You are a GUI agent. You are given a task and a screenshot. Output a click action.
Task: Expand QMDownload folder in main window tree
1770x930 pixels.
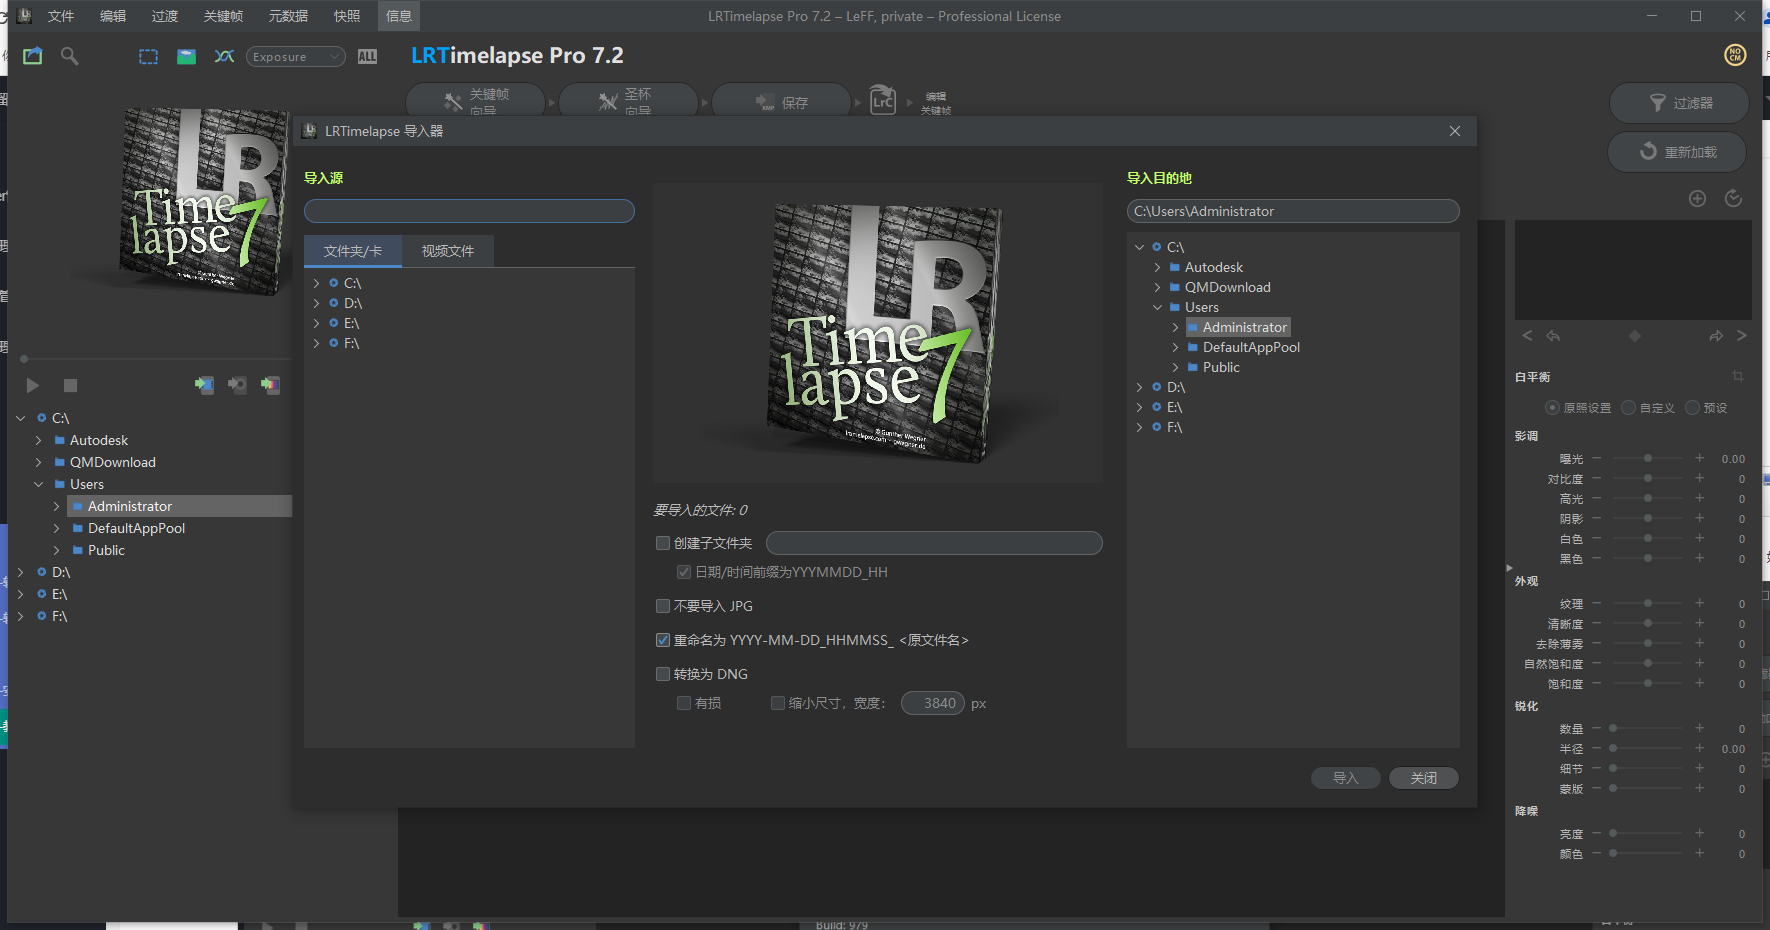39,462
